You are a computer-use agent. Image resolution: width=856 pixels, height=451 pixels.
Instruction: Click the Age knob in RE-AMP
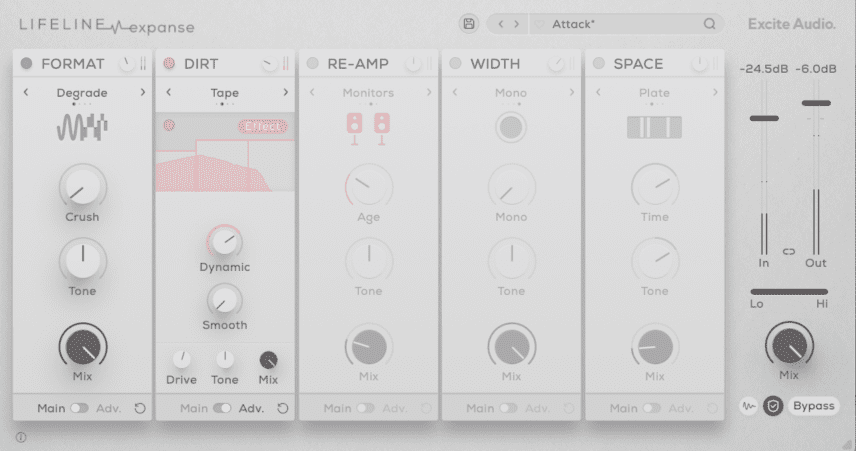(x=368, y=187)
